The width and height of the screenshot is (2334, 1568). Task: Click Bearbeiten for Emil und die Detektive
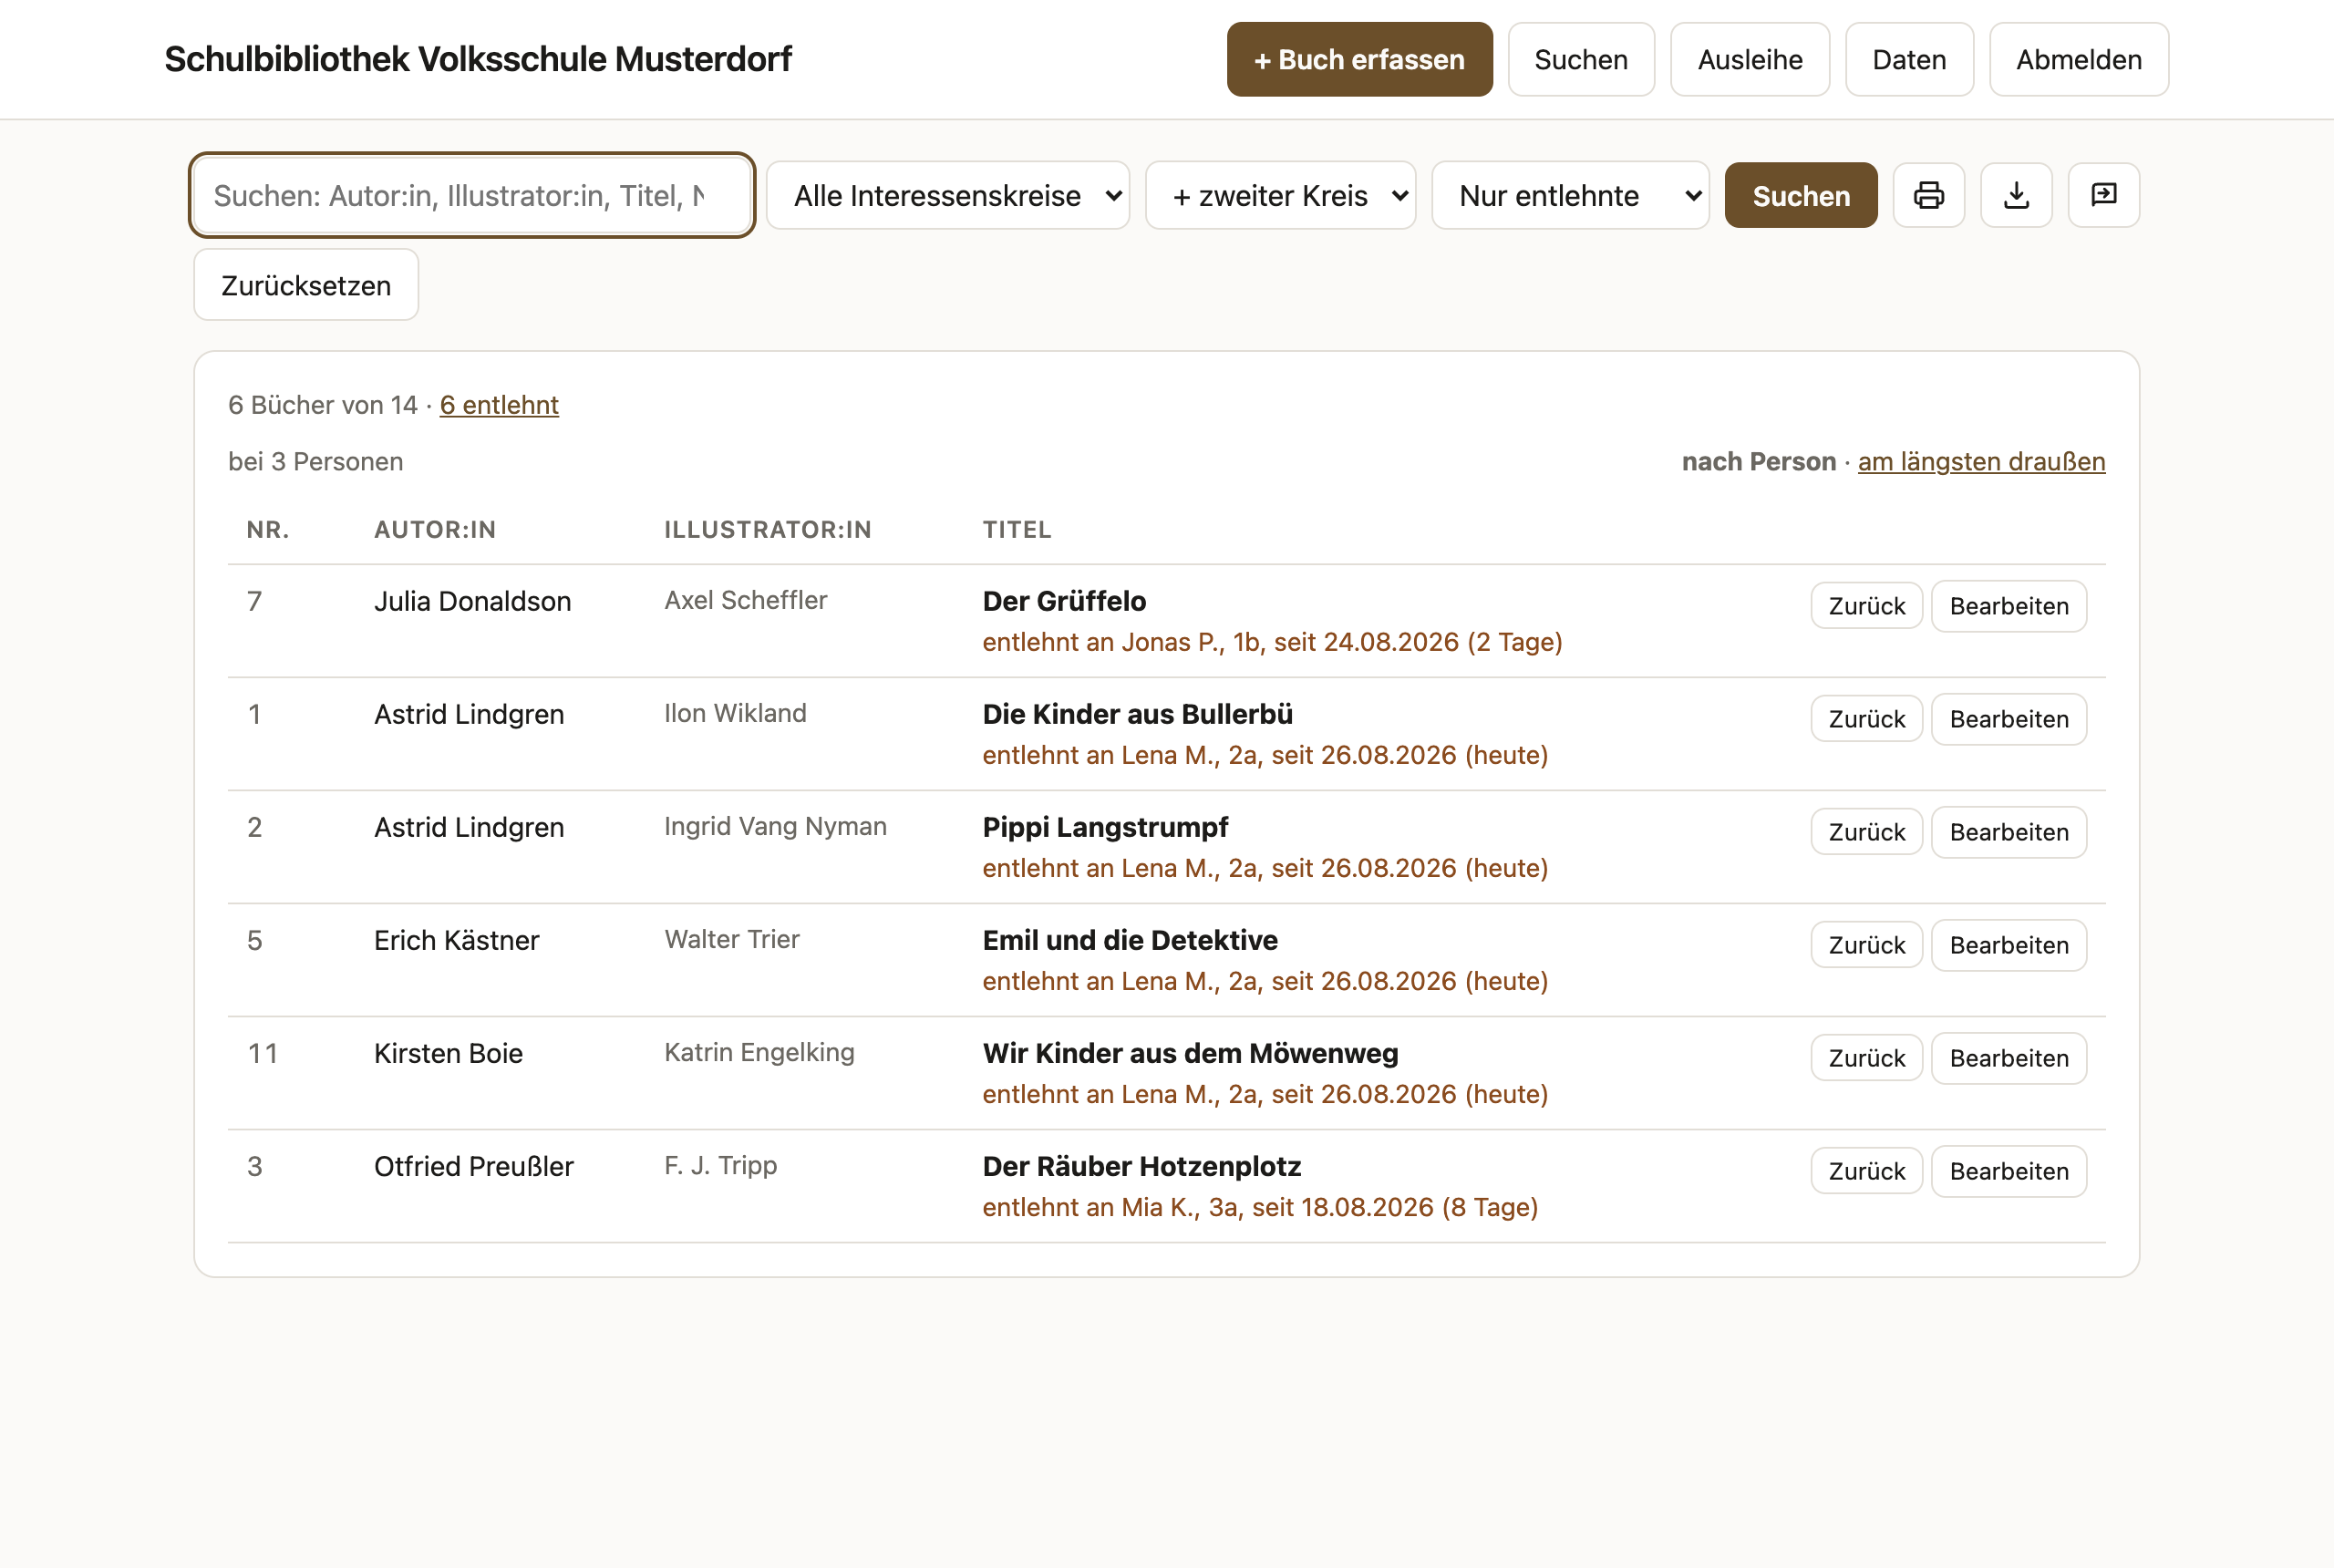[x=2008, y=945]
